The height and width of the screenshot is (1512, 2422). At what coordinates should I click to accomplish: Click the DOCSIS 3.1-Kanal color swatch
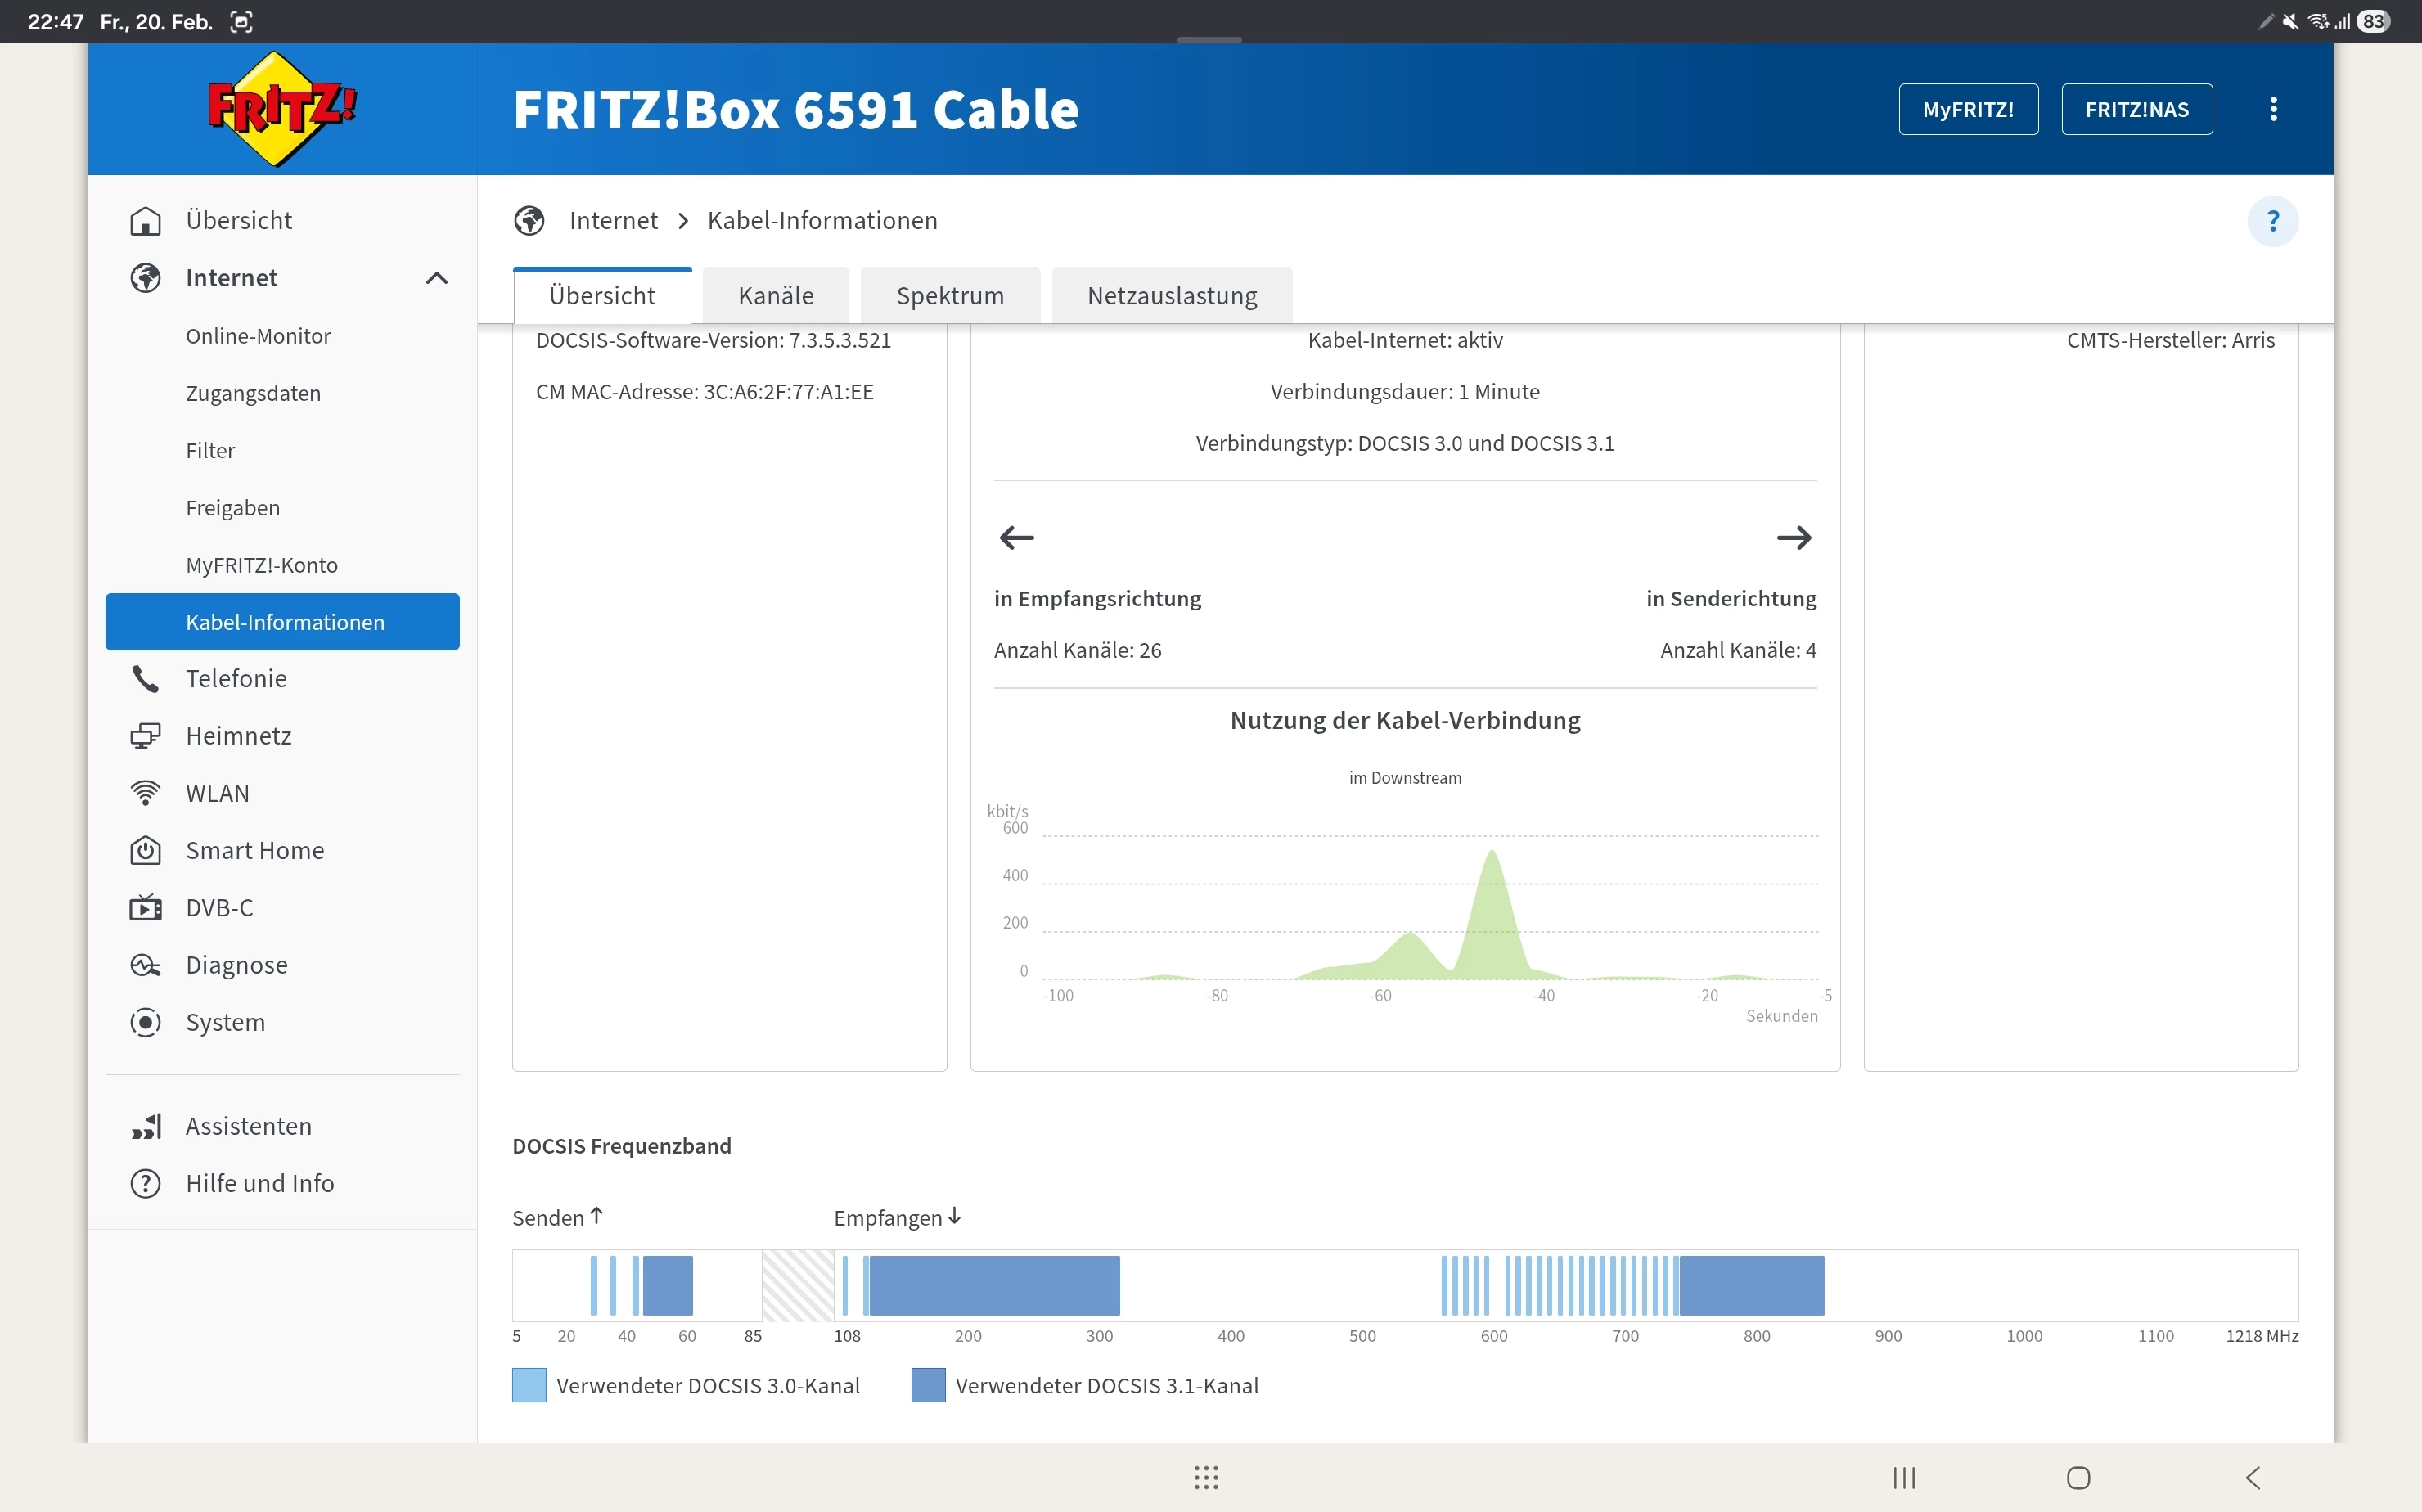928,1385
